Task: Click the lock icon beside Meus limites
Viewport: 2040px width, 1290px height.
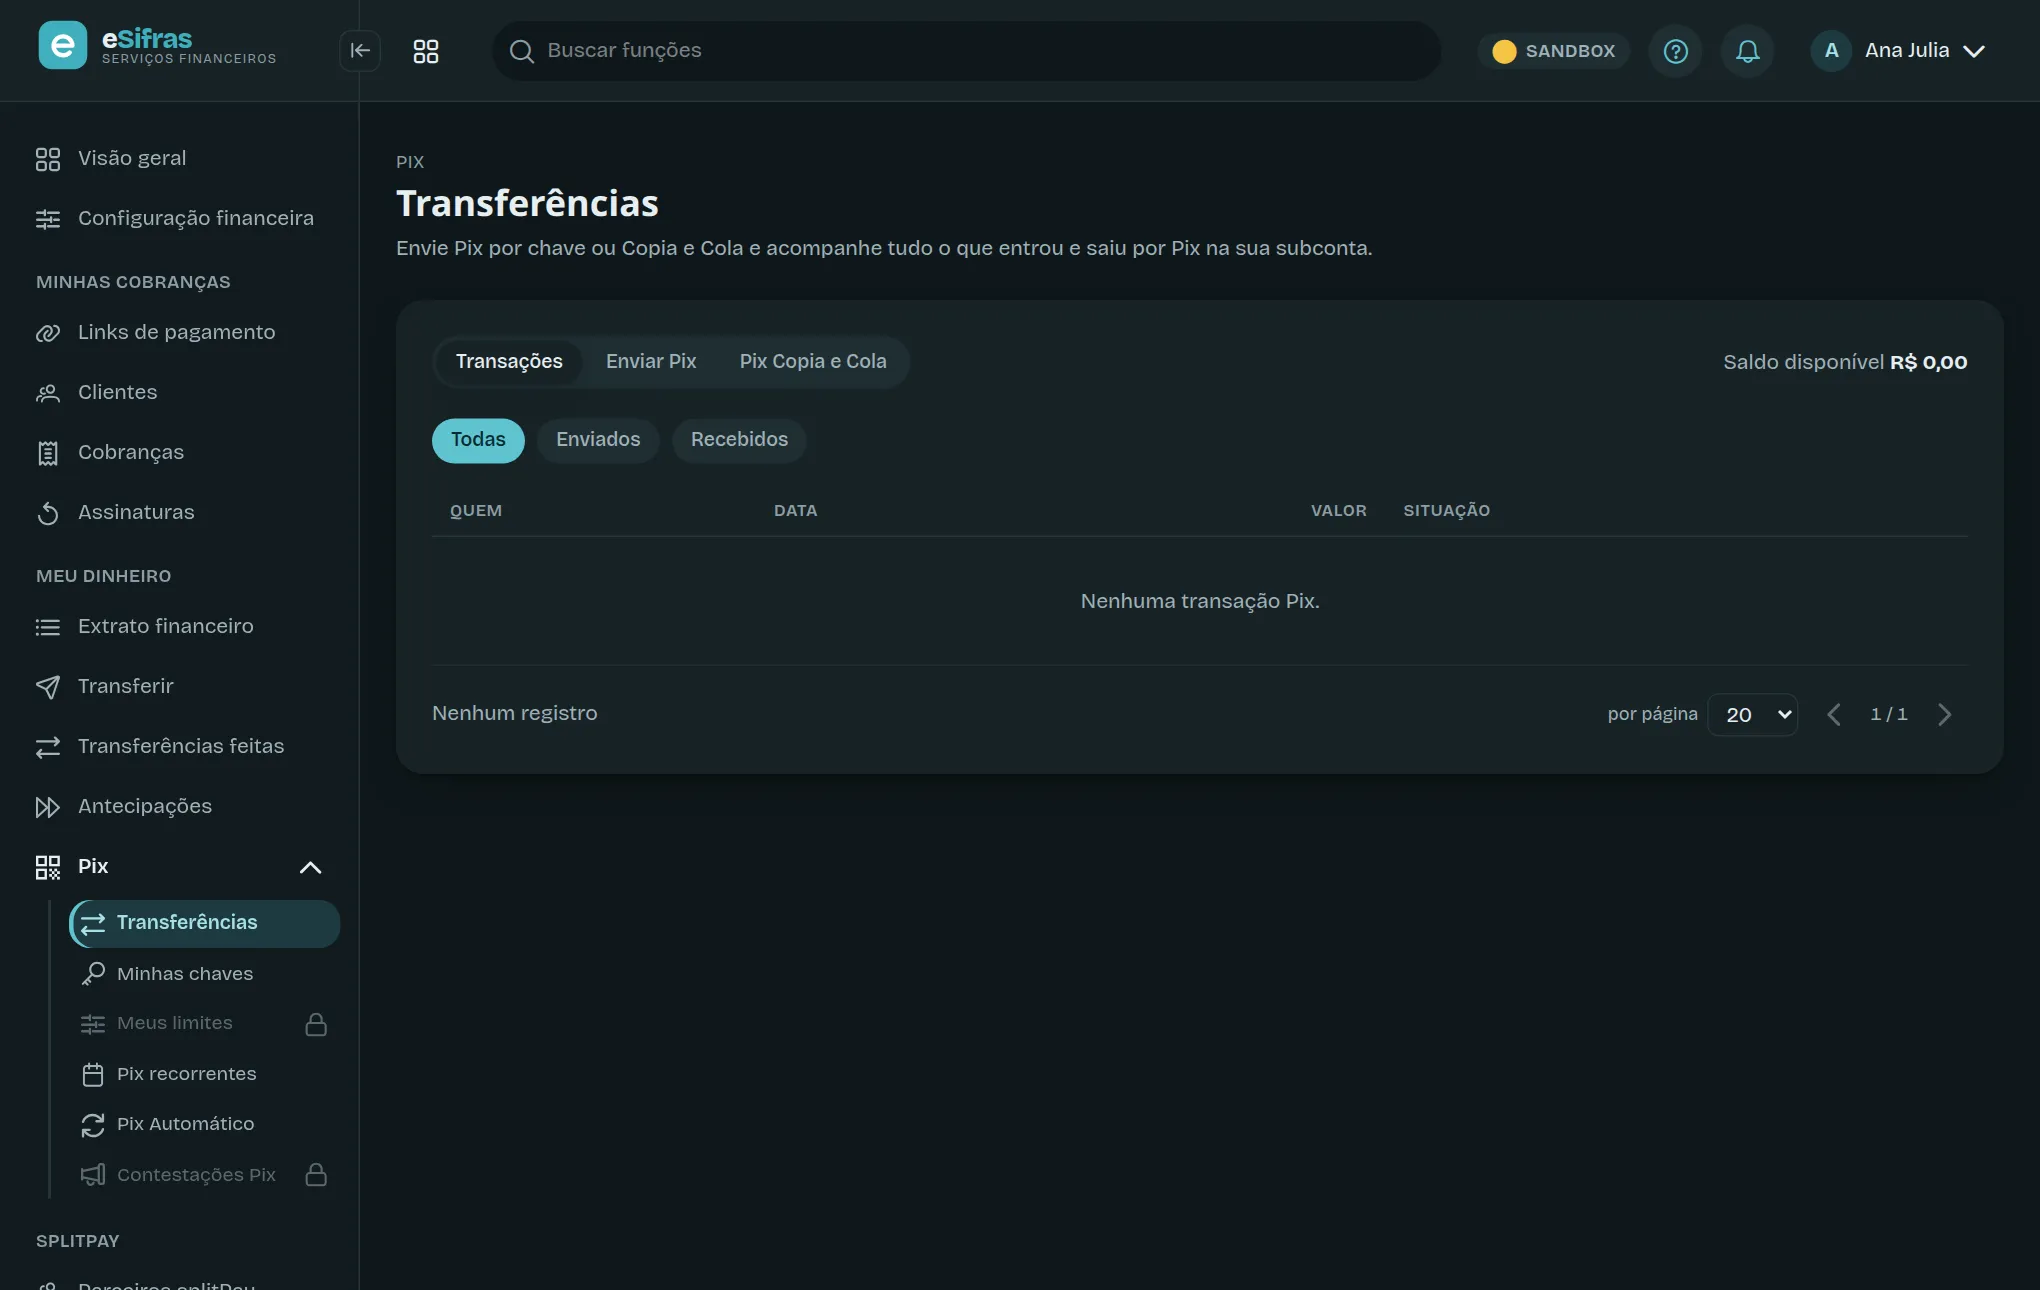Action: pyautogui.click(x=316, y=1024)
